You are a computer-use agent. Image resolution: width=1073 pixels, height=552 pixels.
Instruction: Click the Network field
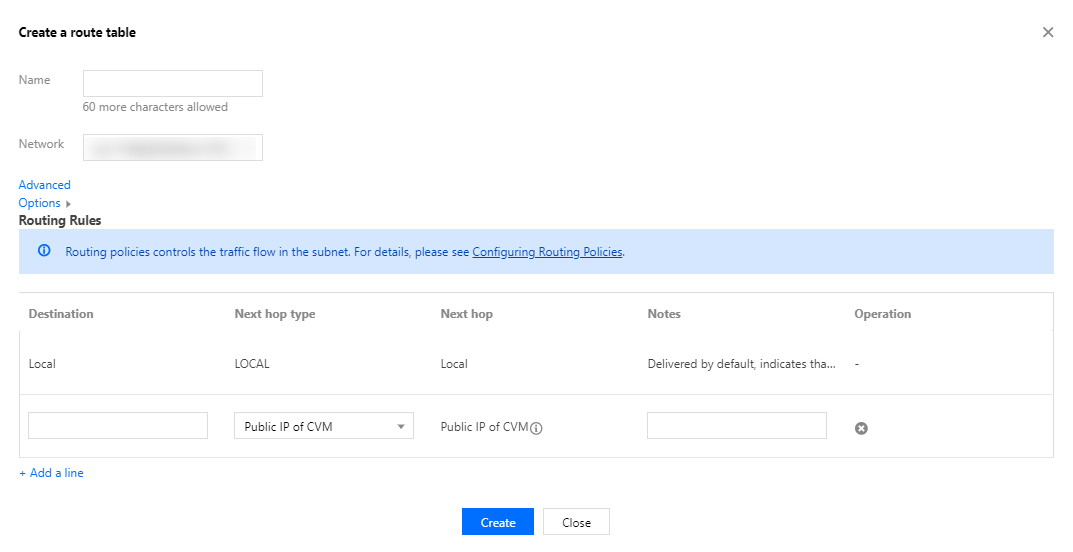tap(172, 148)
